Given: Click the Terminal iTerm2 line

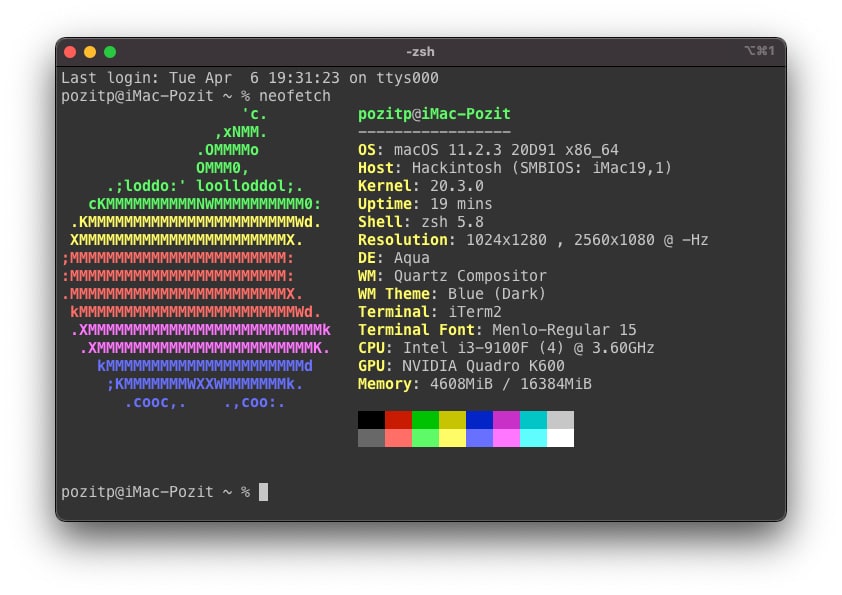Looking at the screenshot, I should tap(430, 312).
